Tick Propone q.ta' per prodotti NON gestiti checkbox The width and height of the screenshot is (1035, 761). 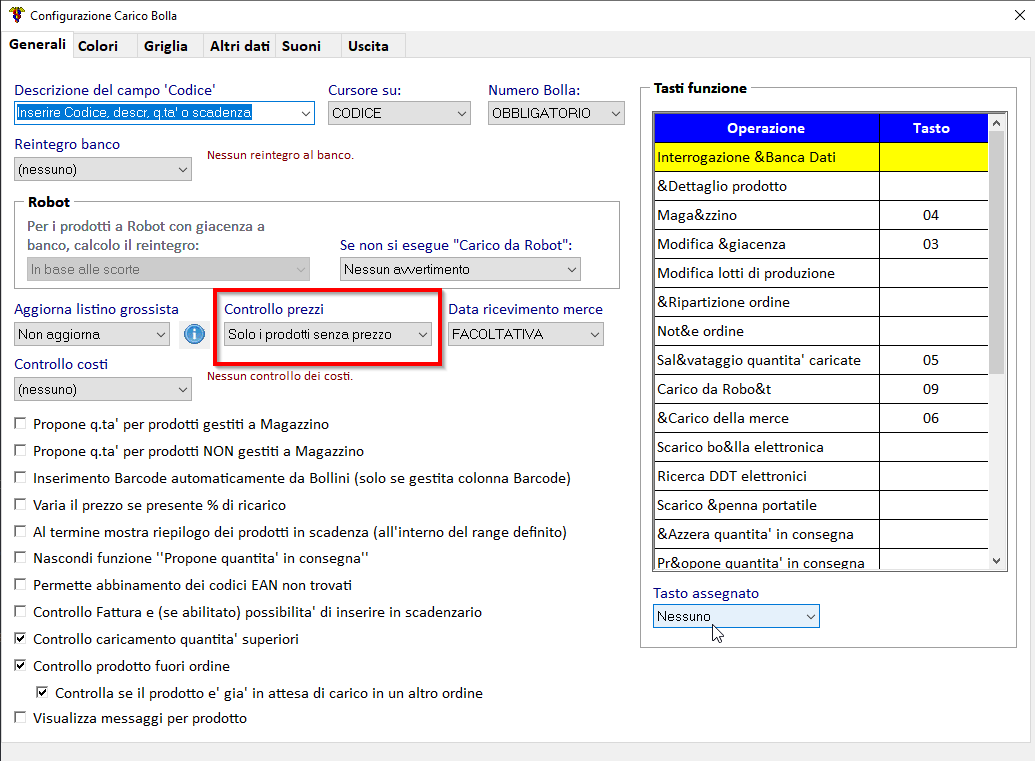click(x=20, y=451)
